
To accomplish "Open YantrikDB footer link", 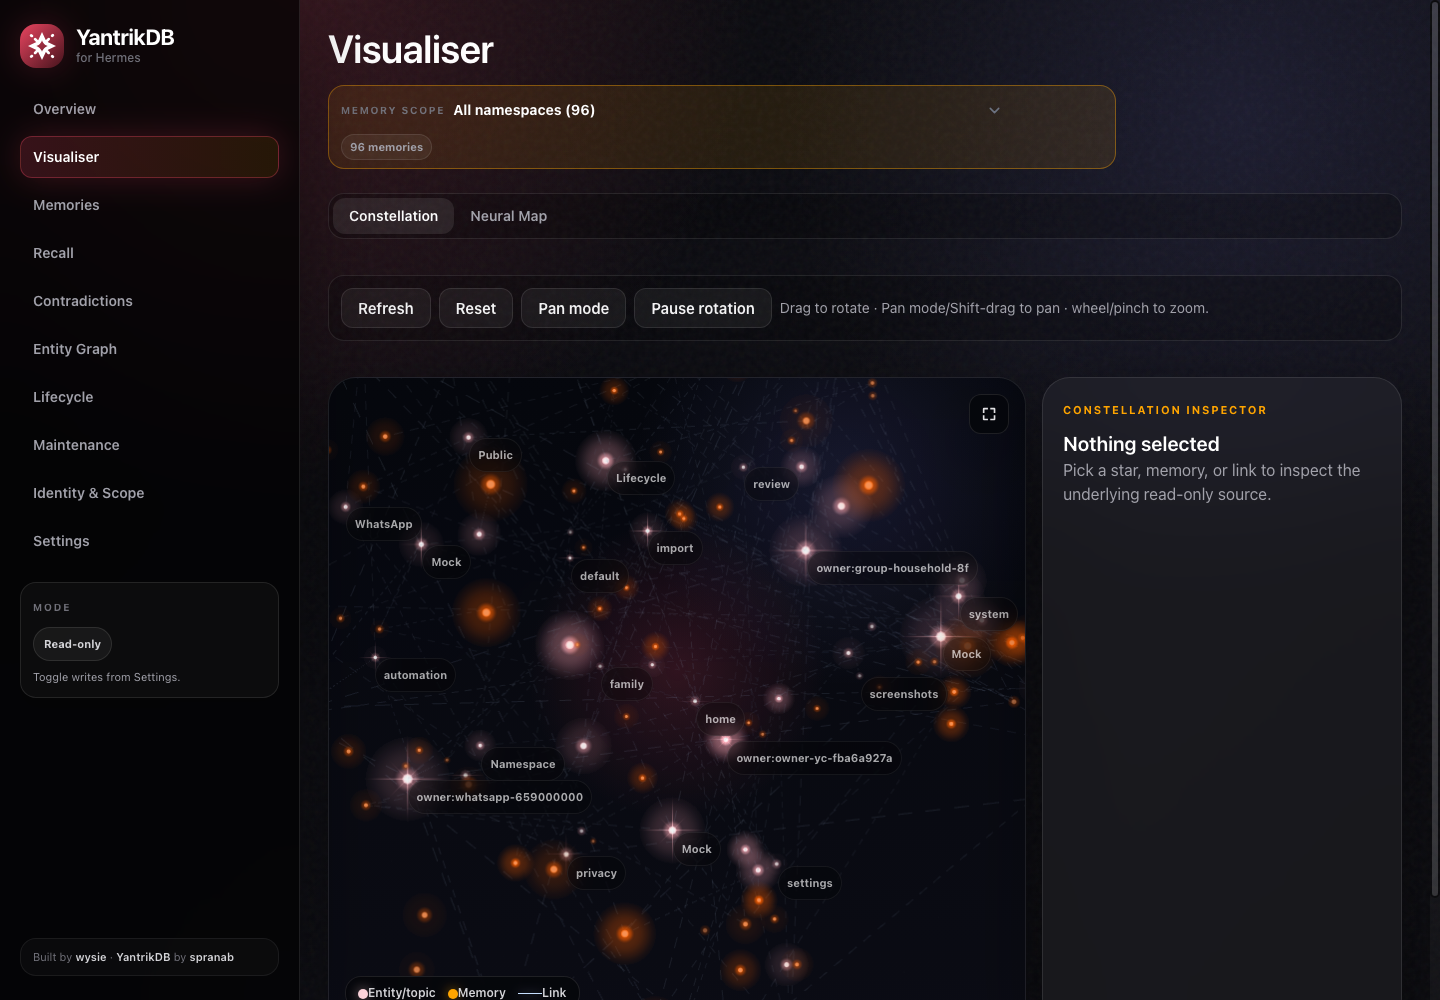I will tap(143, 957).
